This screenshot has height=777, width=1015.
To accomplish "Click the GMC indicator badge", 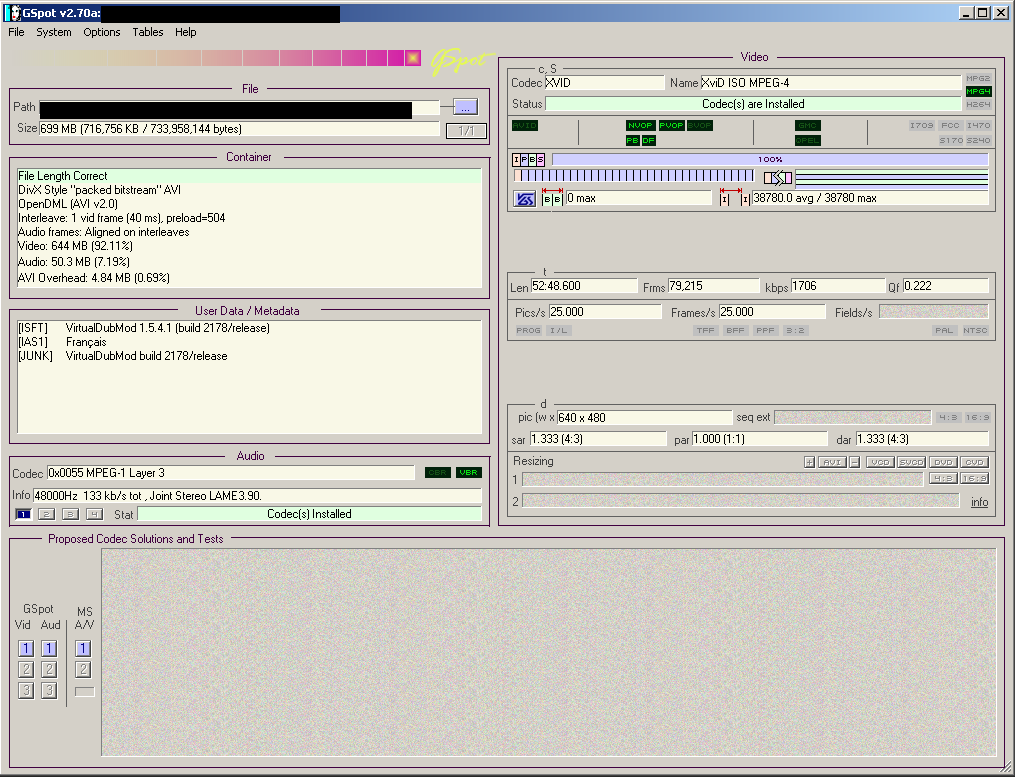I will (x=808, y=126).
